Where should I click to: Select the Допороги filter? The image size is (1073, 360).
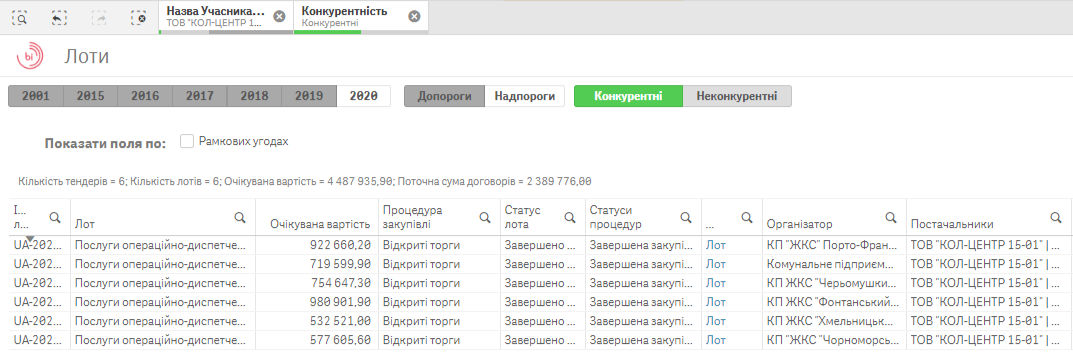[445, 96]
